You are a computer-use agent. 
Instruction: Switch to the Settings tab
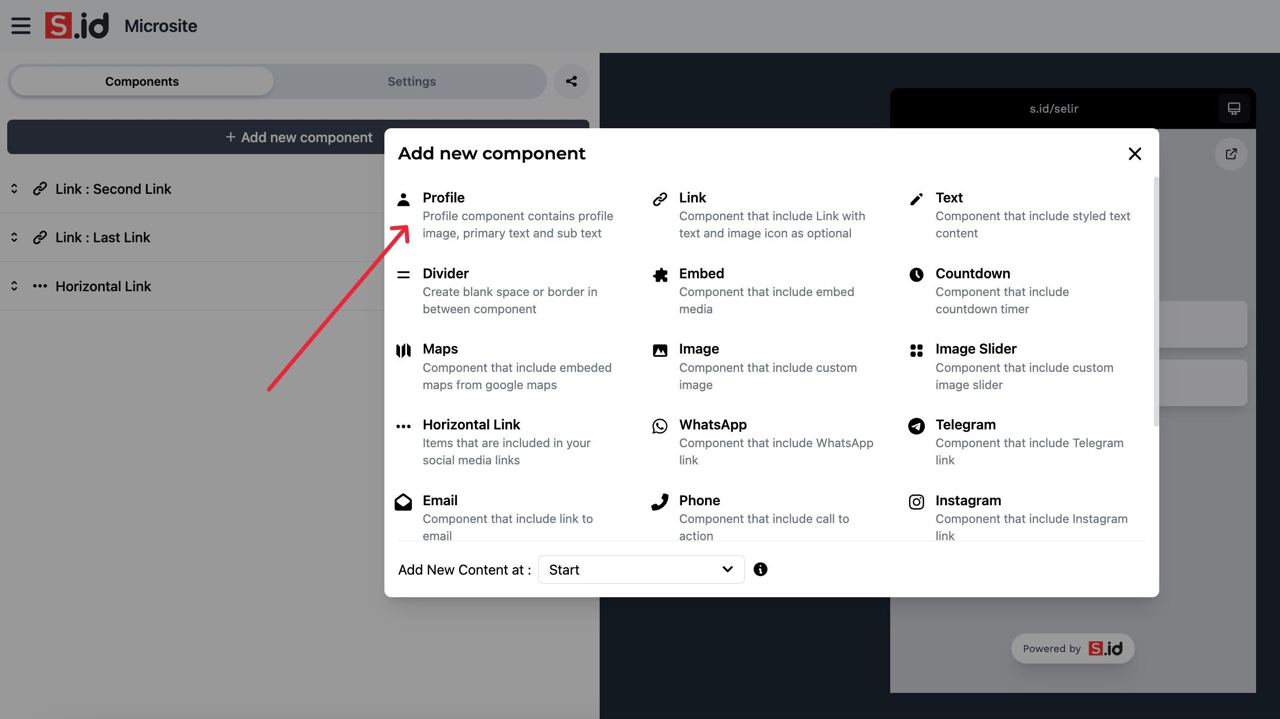pyautogui.click(x=411, y=81)
